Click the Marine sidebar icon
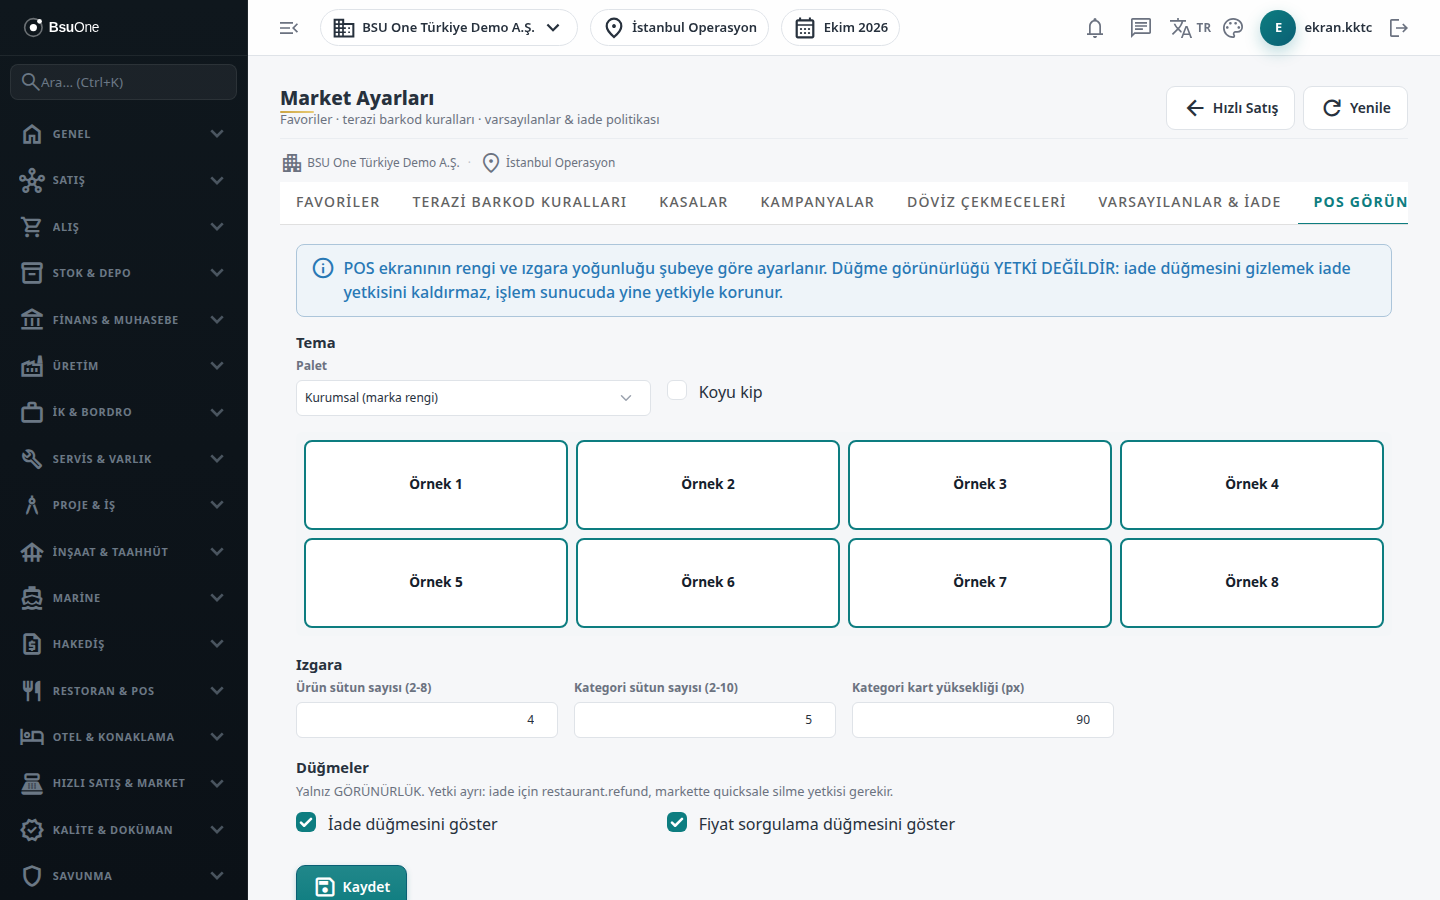This screenshot has width=1440, height=900. (x=32, y=597)
